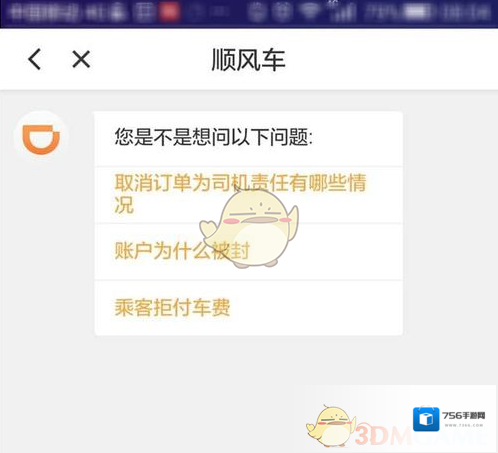498x453 pixels.
Task: Open 乘客拒付车费 question
Action: pos(248,308)
